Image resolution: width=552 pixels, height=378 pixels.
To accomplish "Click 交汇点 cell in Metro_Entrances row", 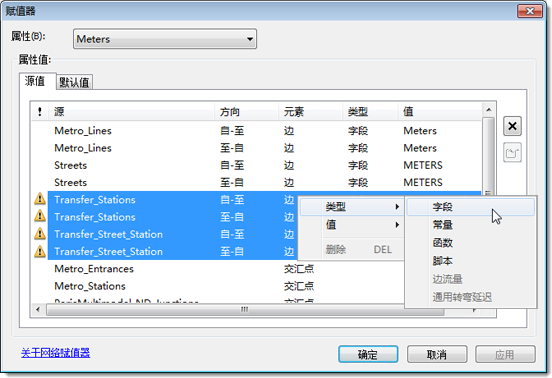I will coord(299,269).
